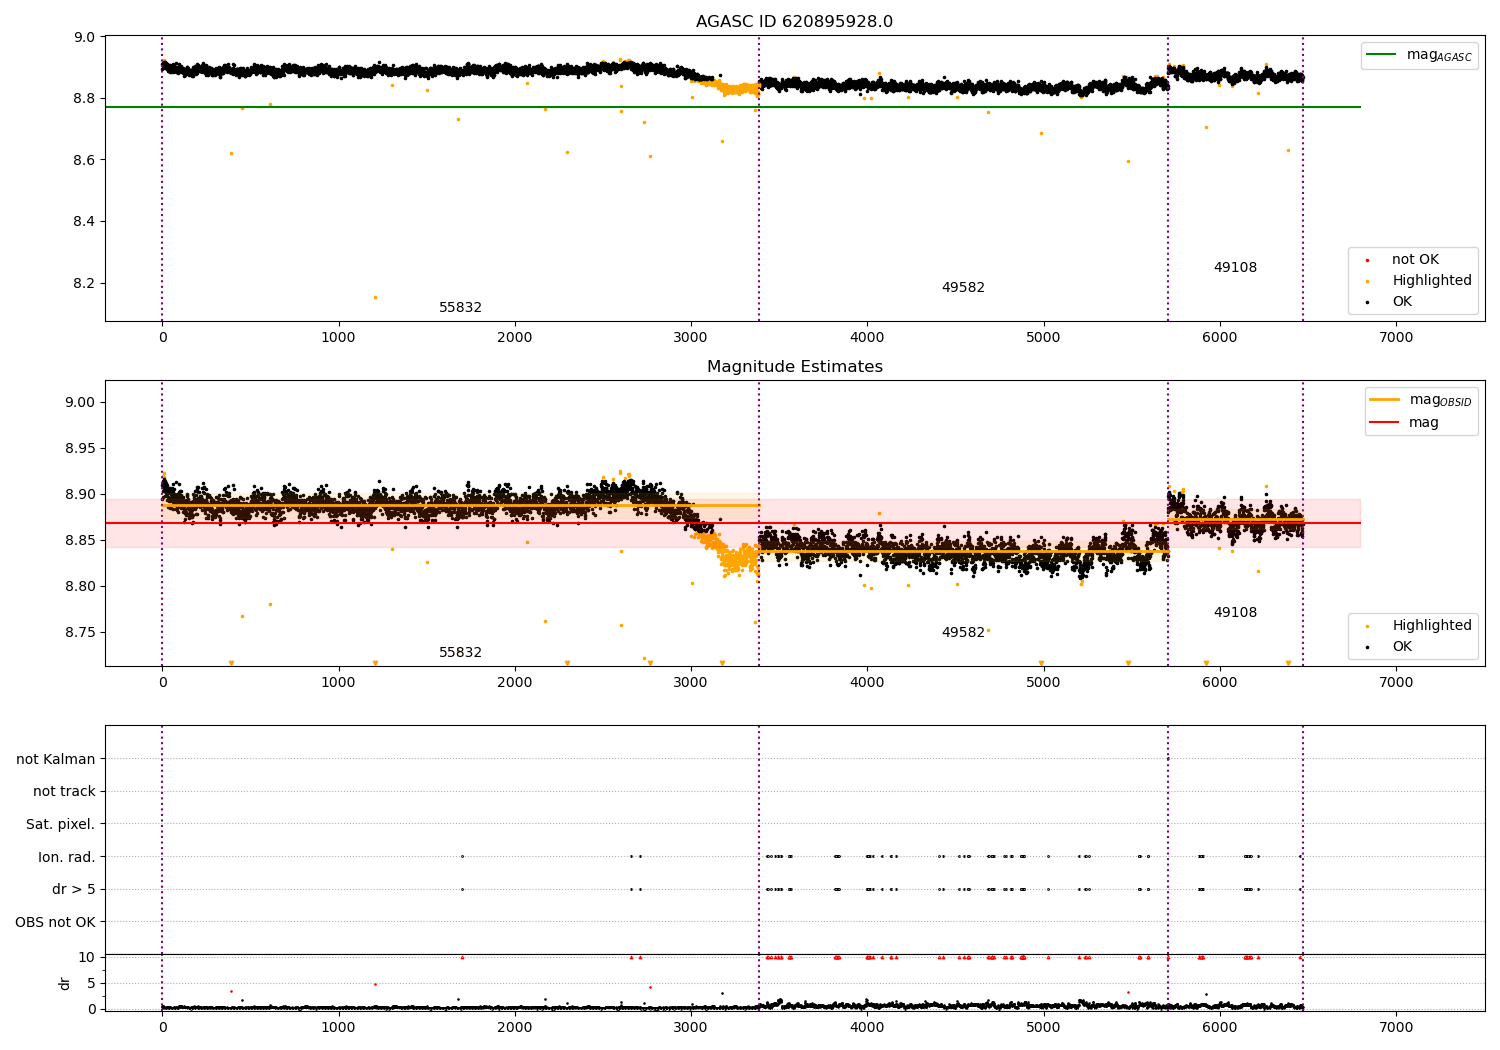Click the 3000 x-axis tick under the top panel
This screenshot has height=1050, width=1500.
691,337
